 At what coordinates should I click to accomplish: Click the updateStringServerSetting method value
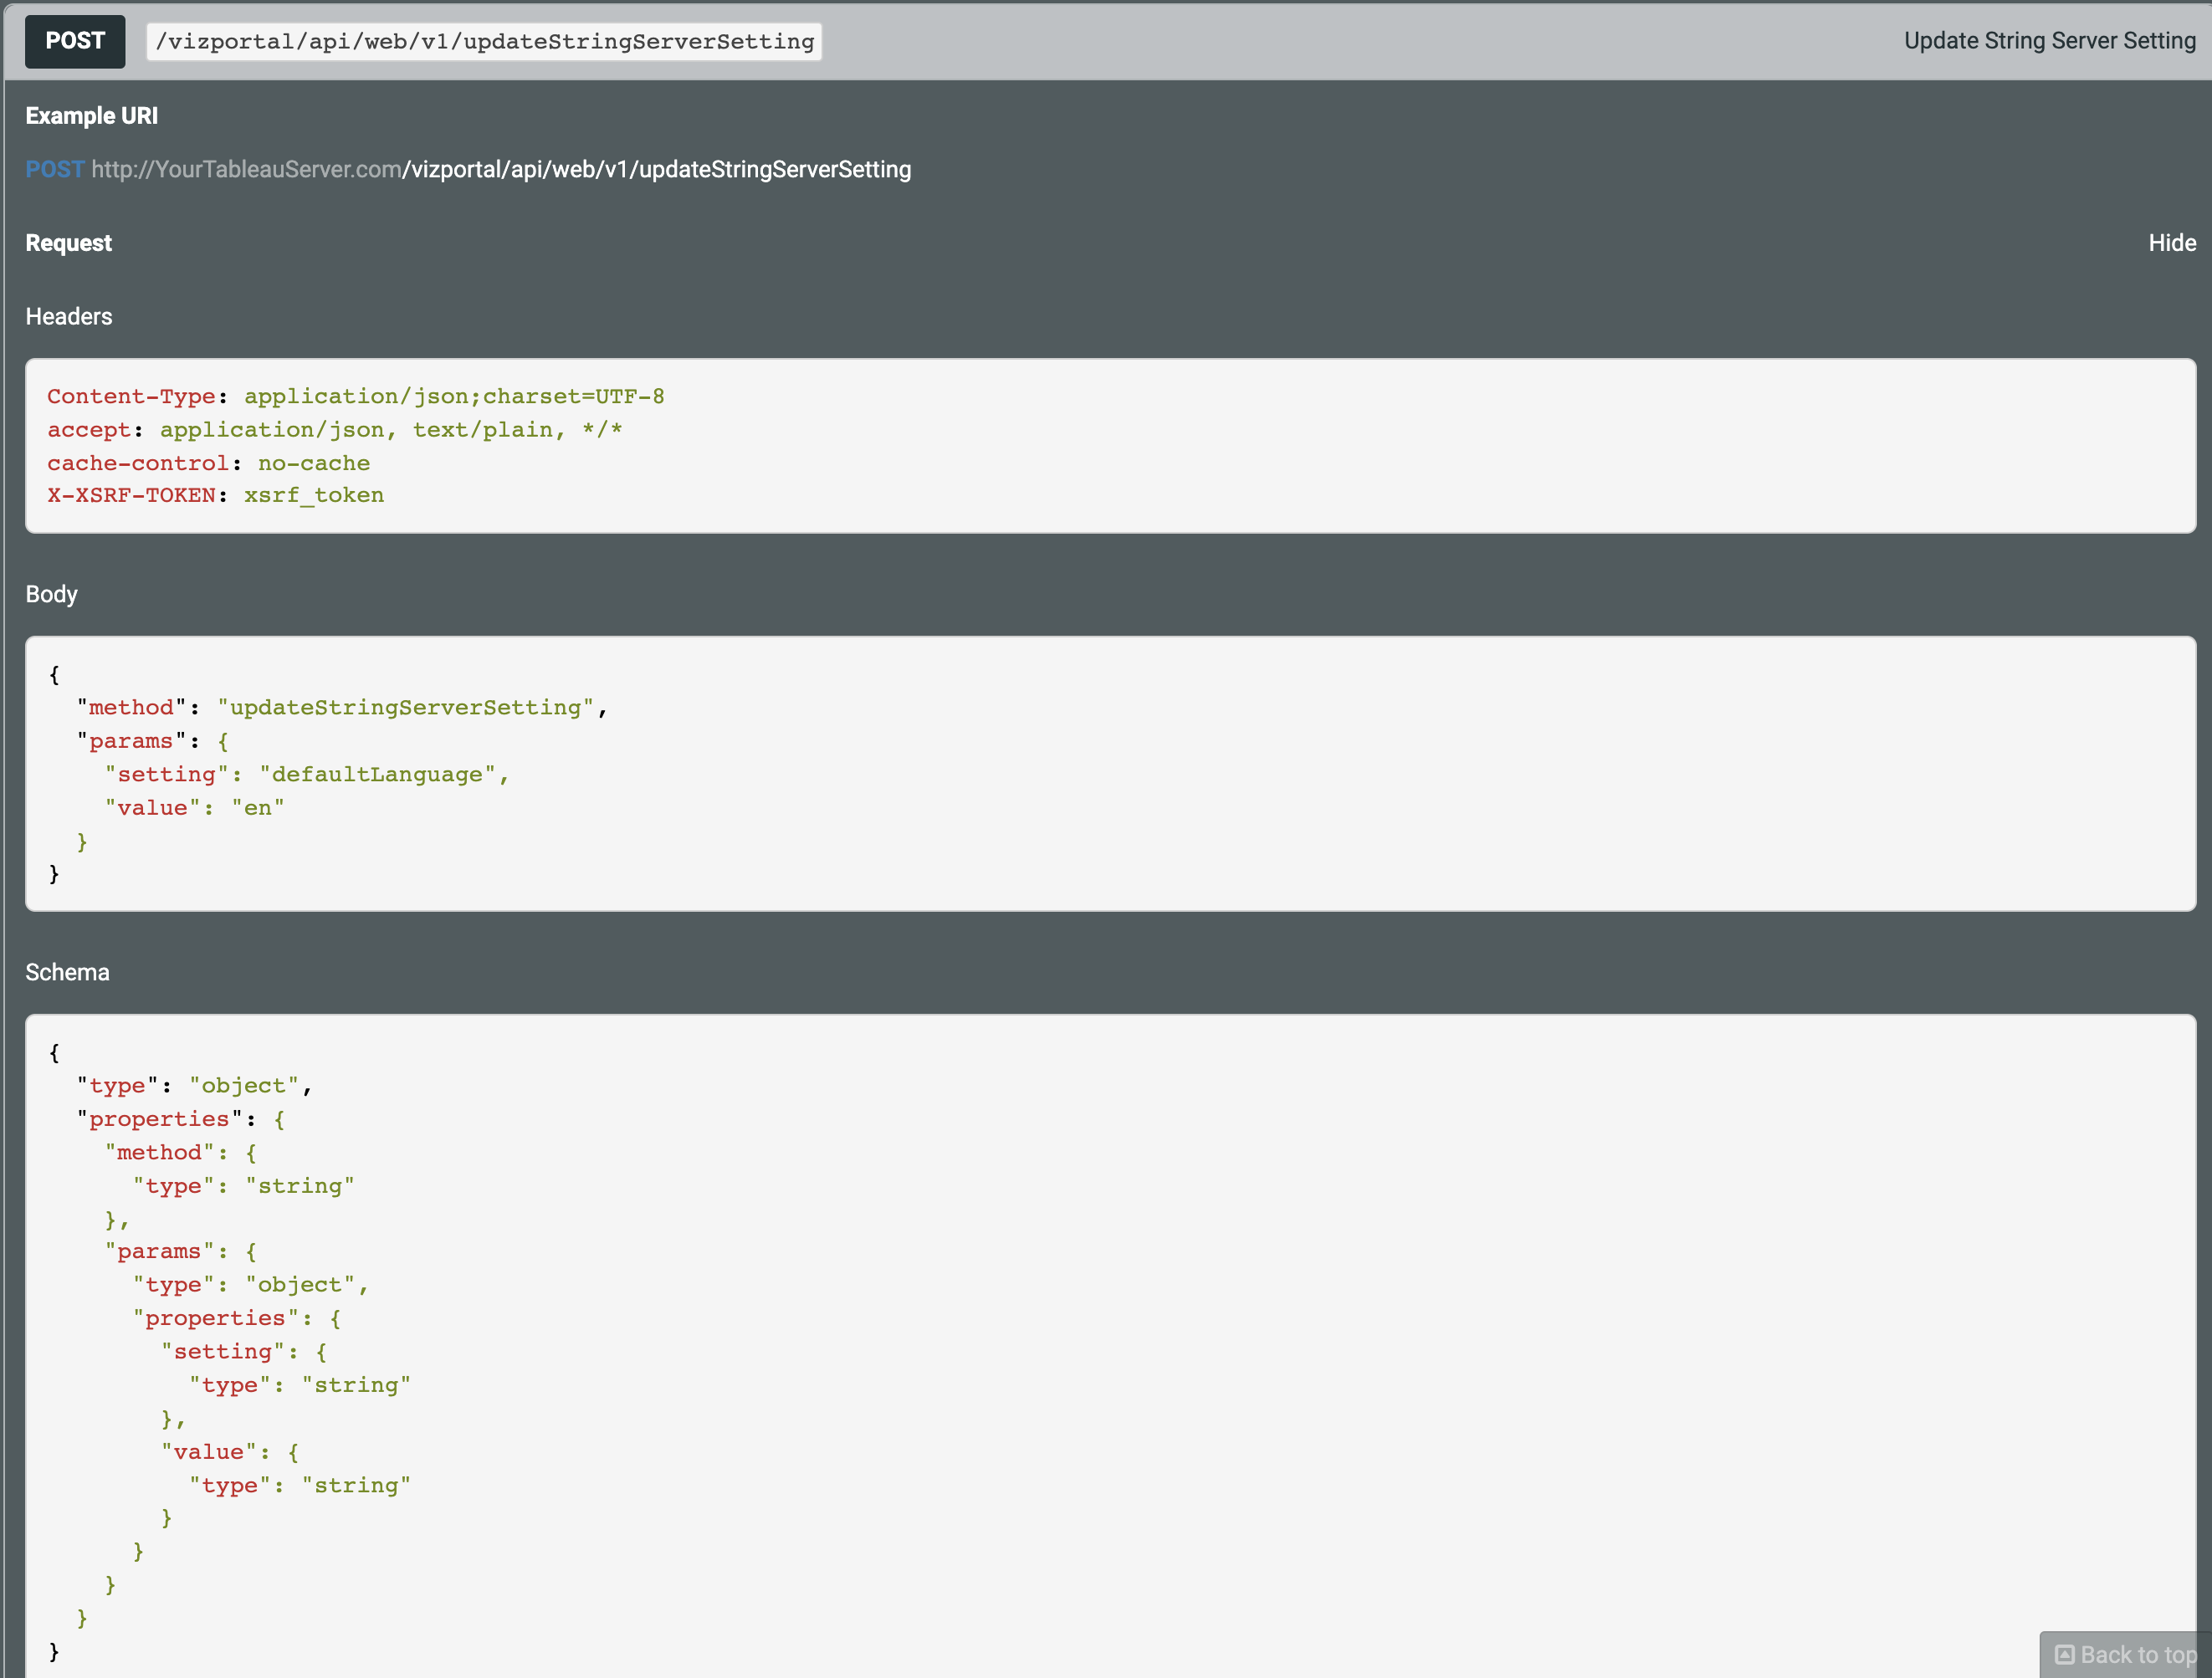[405, 707]
